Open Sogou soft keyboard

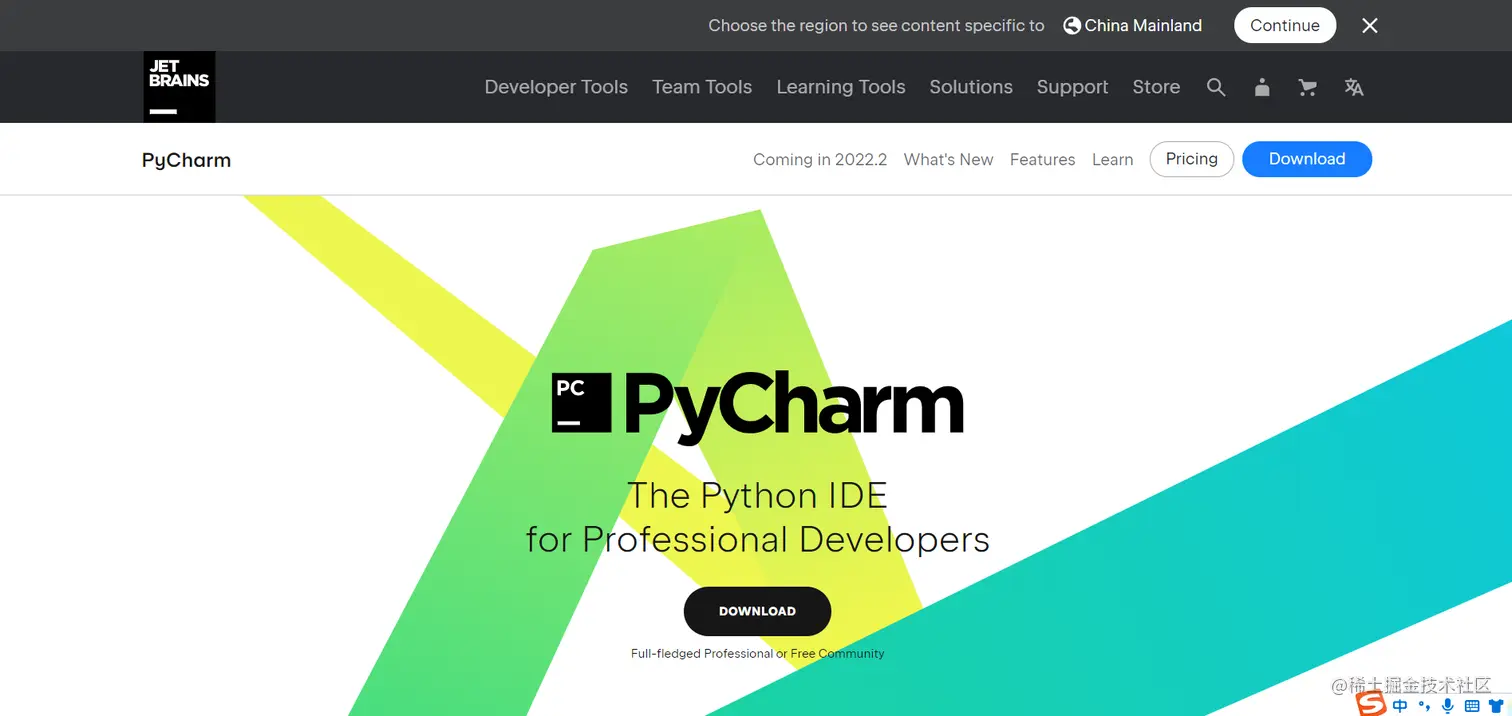(x=1472, y=706)
